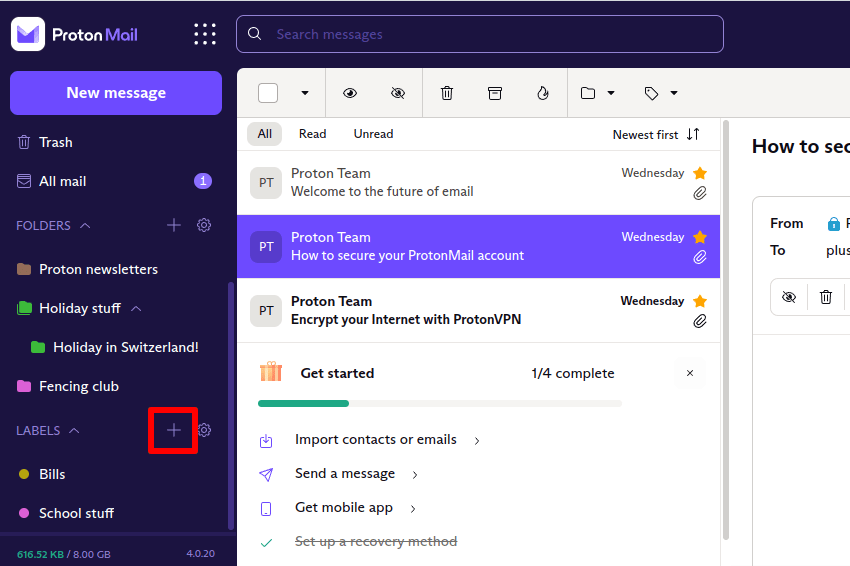Open folder settings gear icon
The height and width of the screenshot is (566, 850).
point(204,225)
